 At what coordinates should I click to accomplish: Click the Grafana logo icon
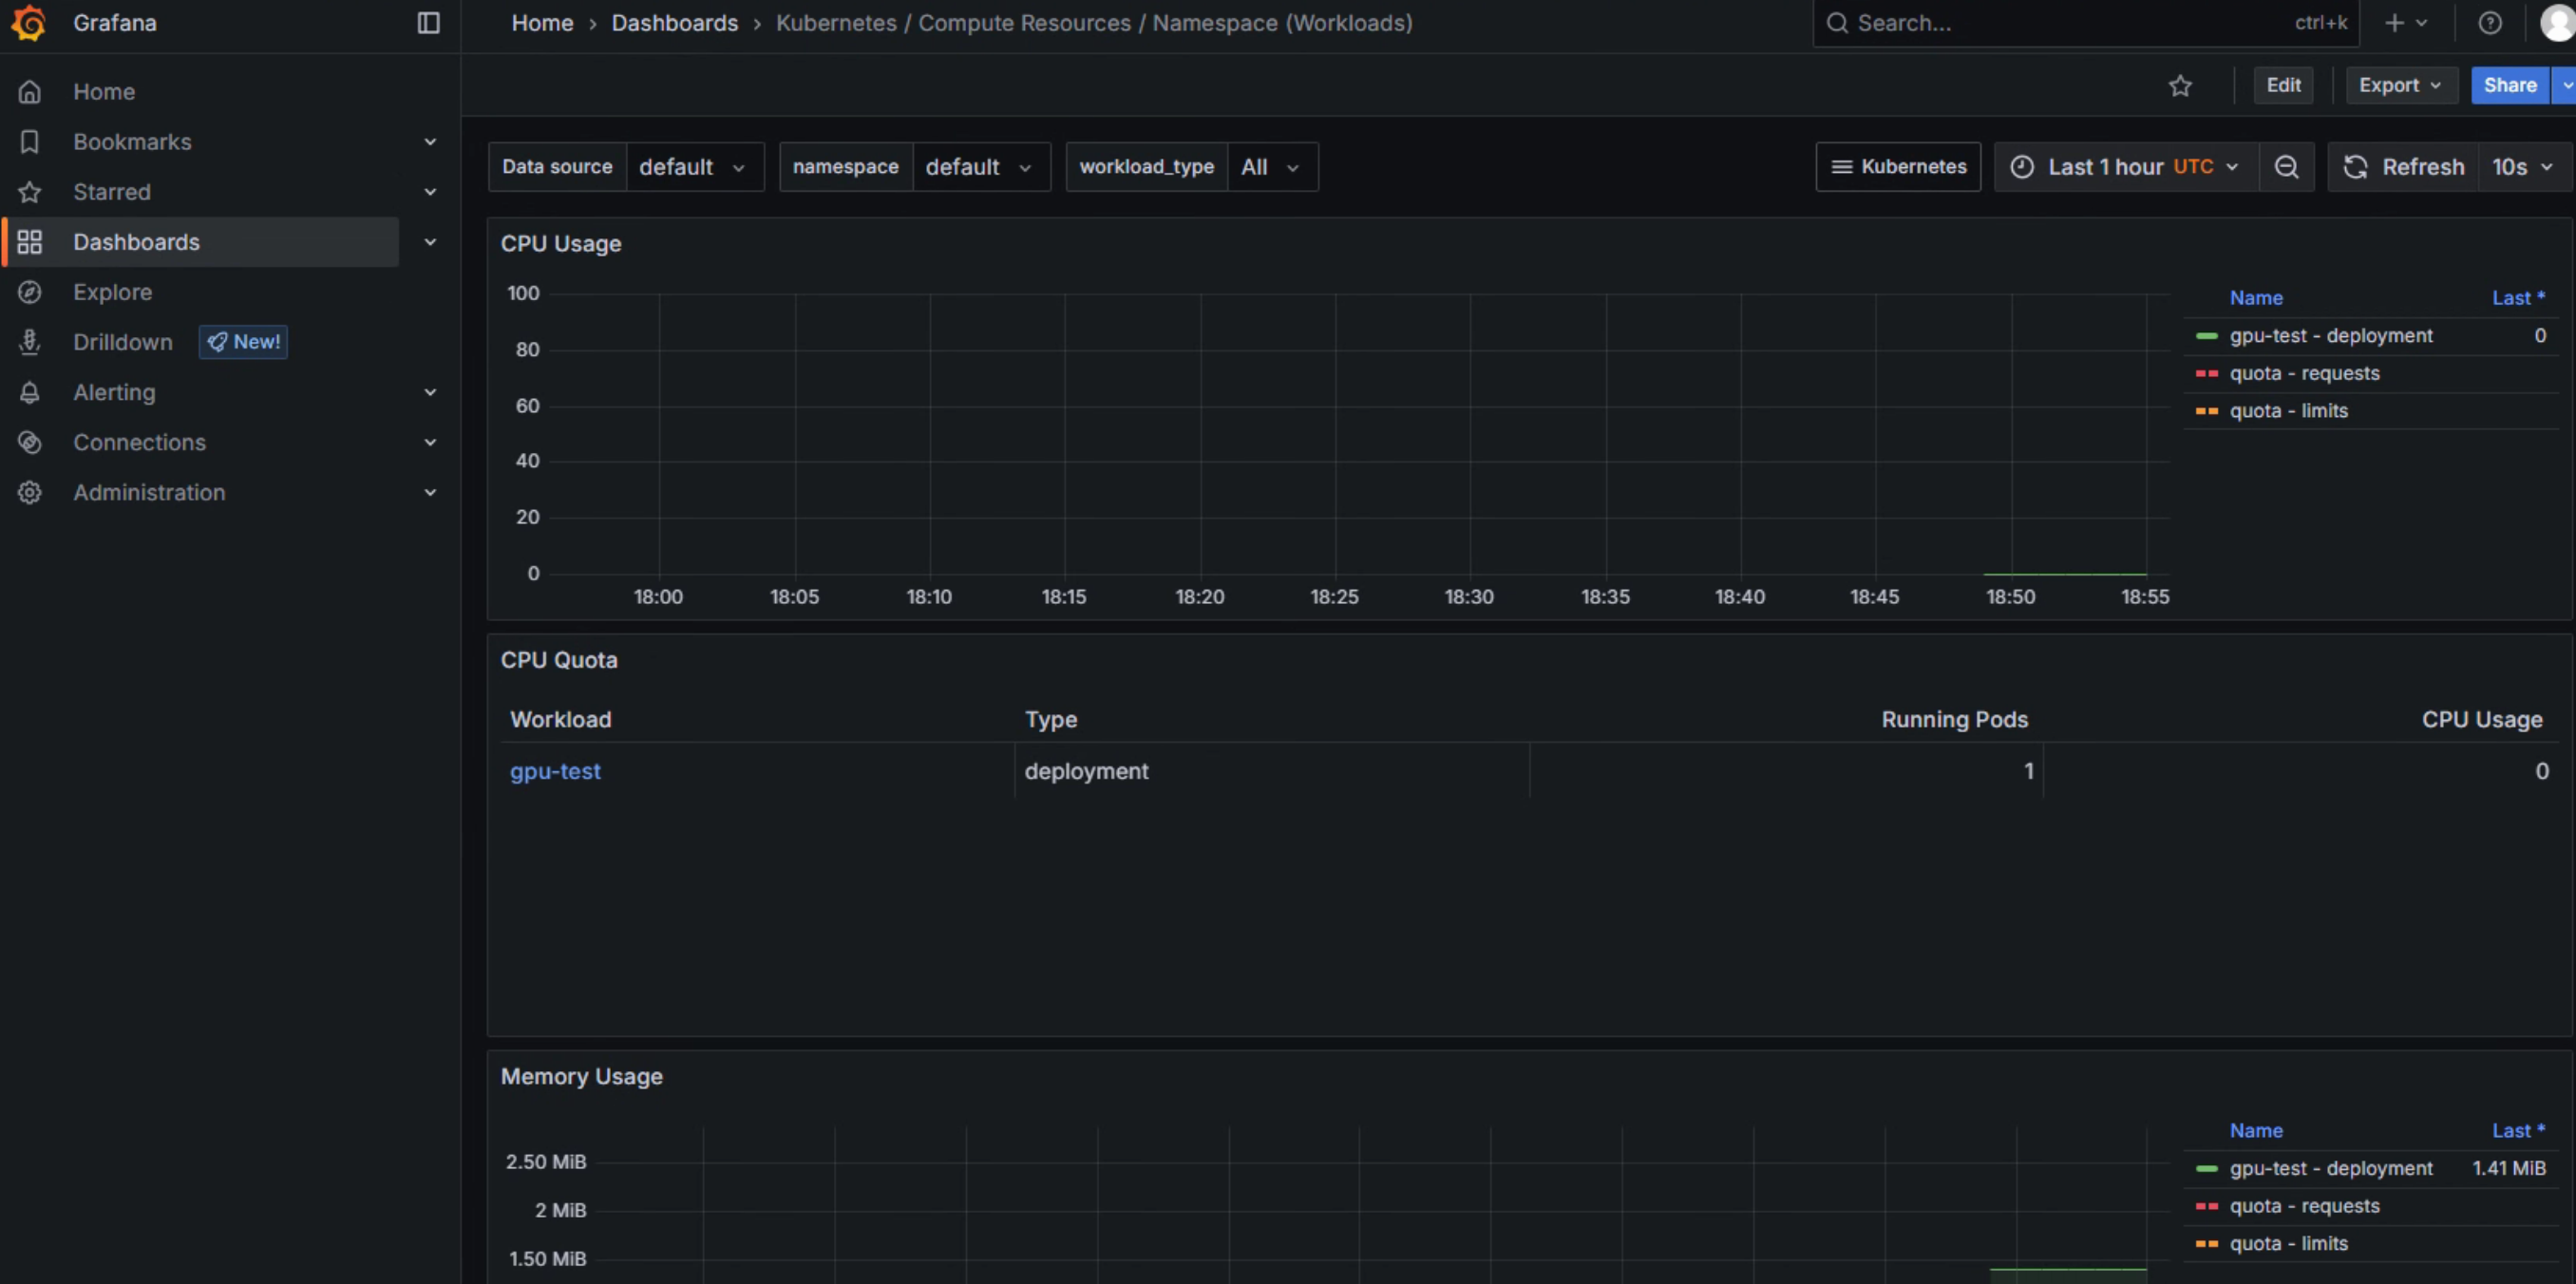(29, 22)
